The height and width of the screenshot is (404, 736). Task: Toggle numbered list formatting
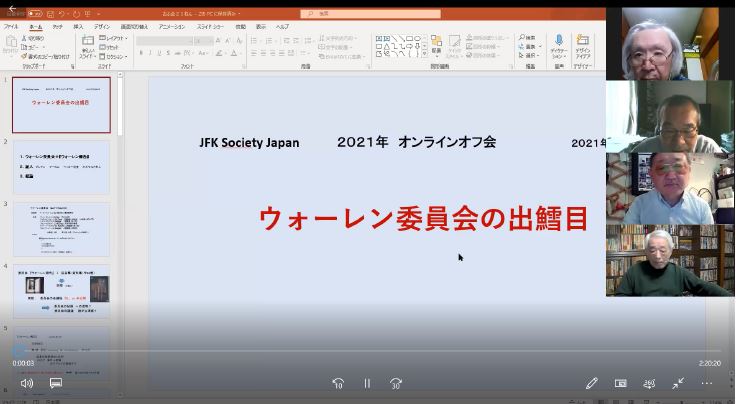tap(269, 41)
